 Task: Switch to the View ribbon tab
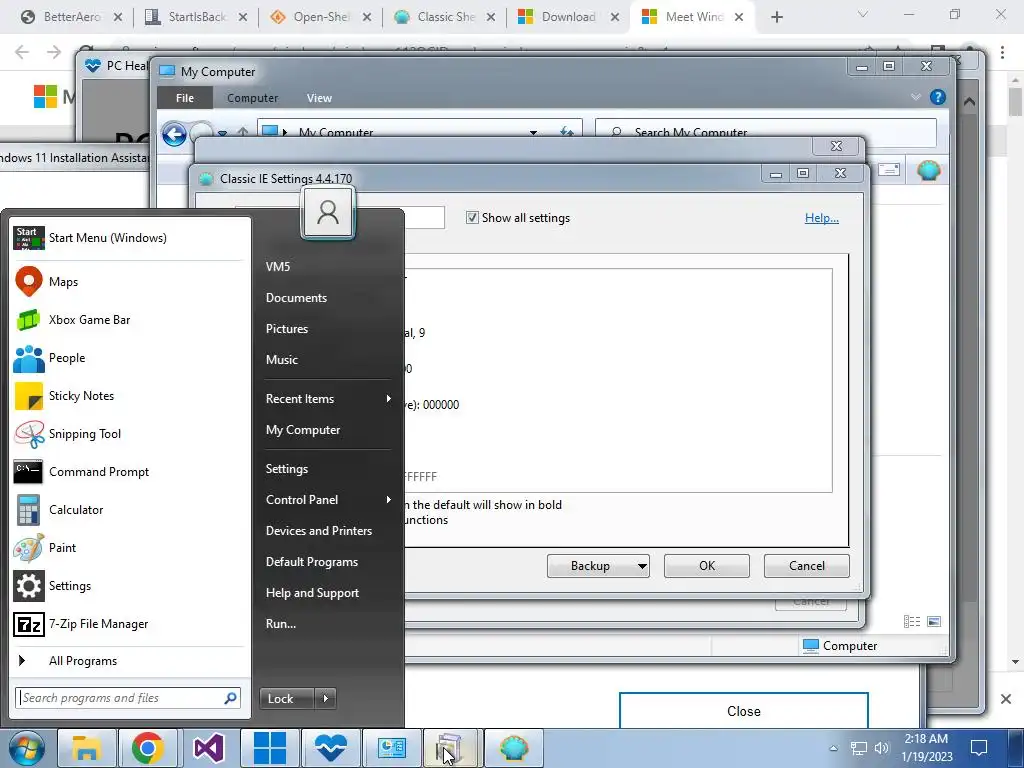coord(319,98)
